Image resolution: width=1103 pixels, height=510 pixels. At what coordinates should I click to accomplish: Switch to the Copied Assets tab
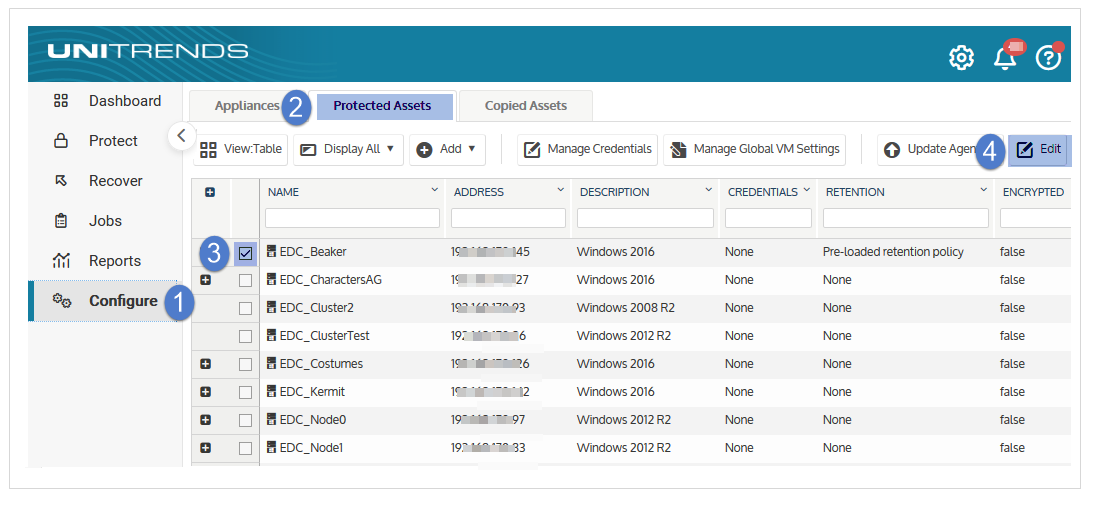525,106
